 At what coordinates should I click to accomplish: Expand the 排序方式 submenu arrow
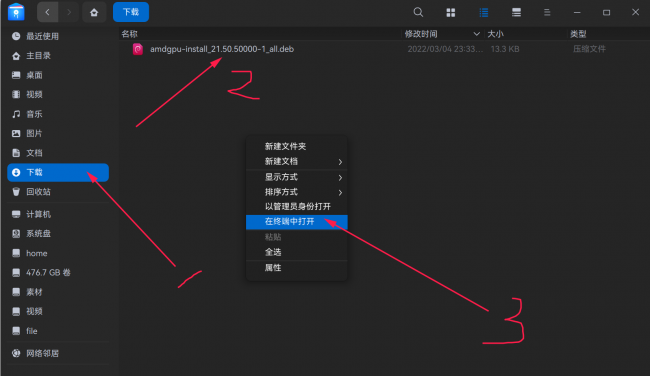coord(340,192)
